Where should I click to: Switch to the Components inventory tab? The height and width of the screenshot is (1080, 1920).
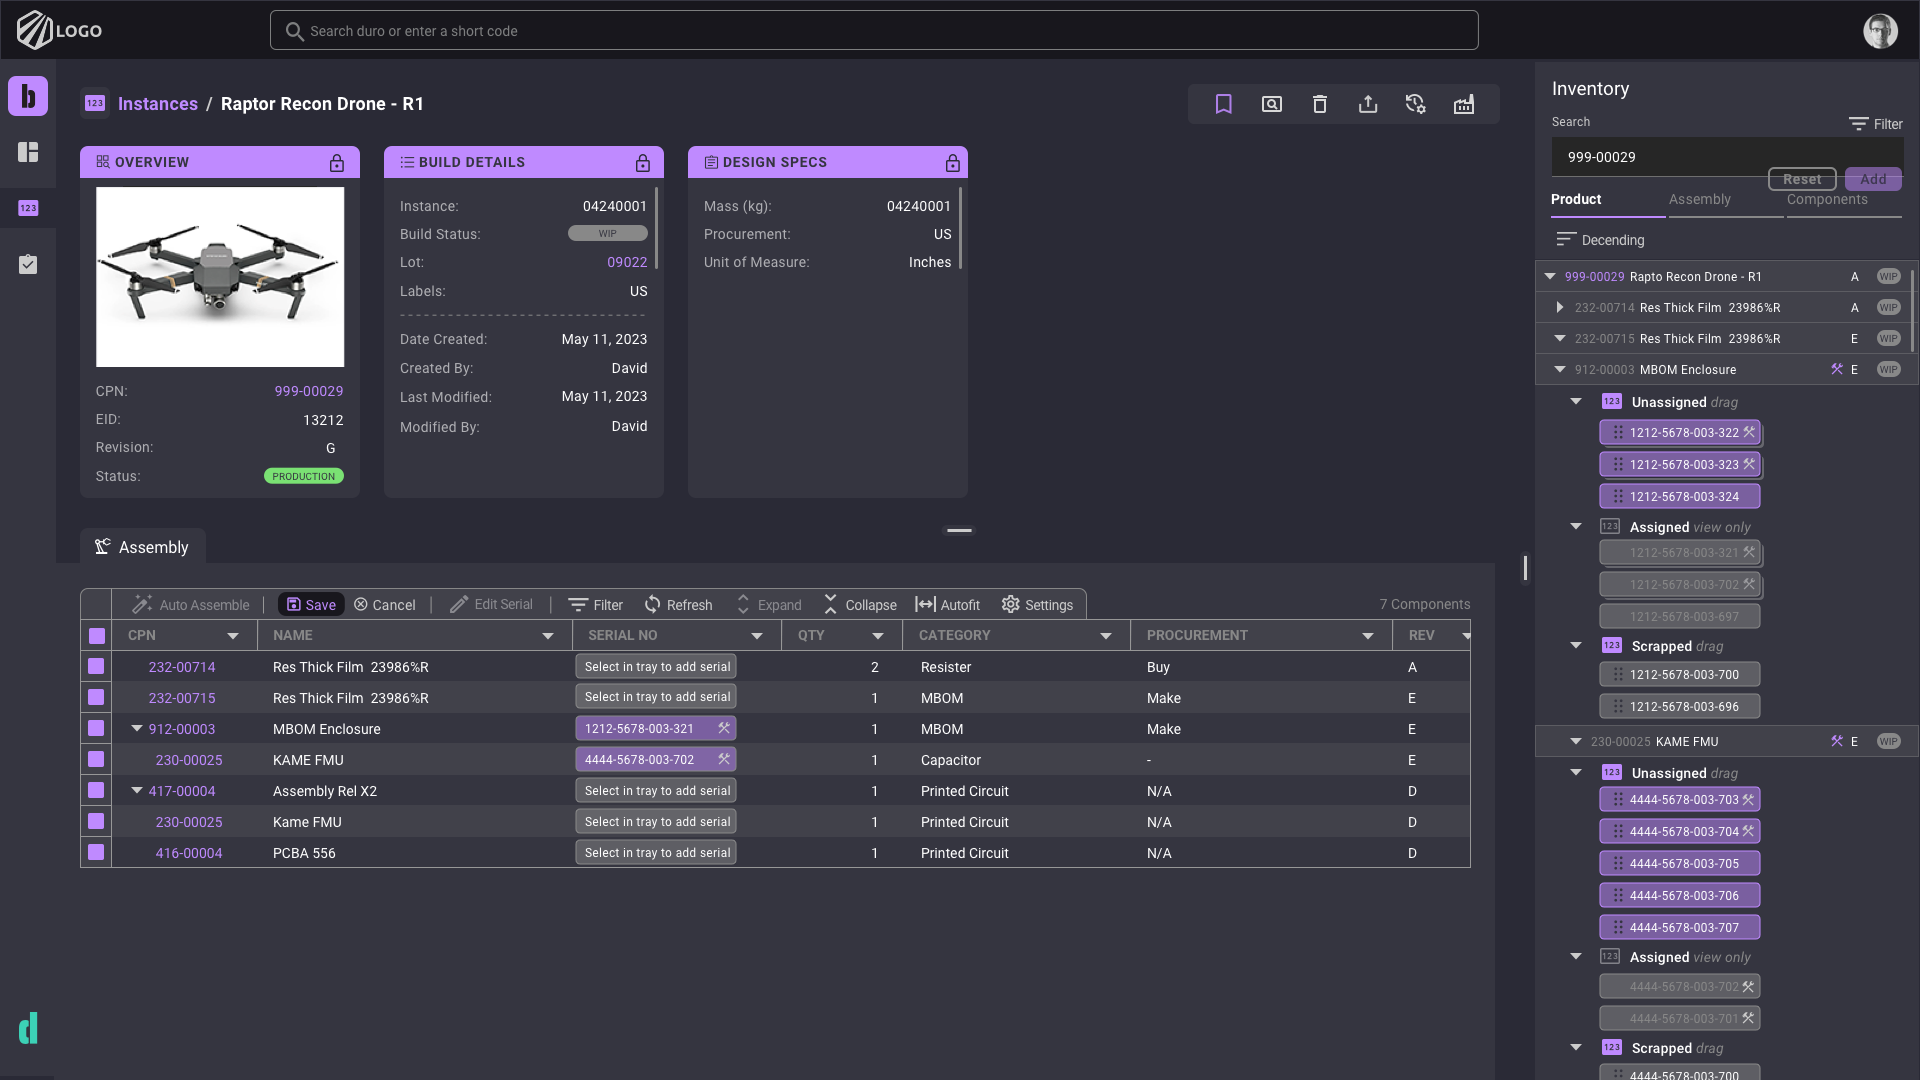(x=1827, y=200)
